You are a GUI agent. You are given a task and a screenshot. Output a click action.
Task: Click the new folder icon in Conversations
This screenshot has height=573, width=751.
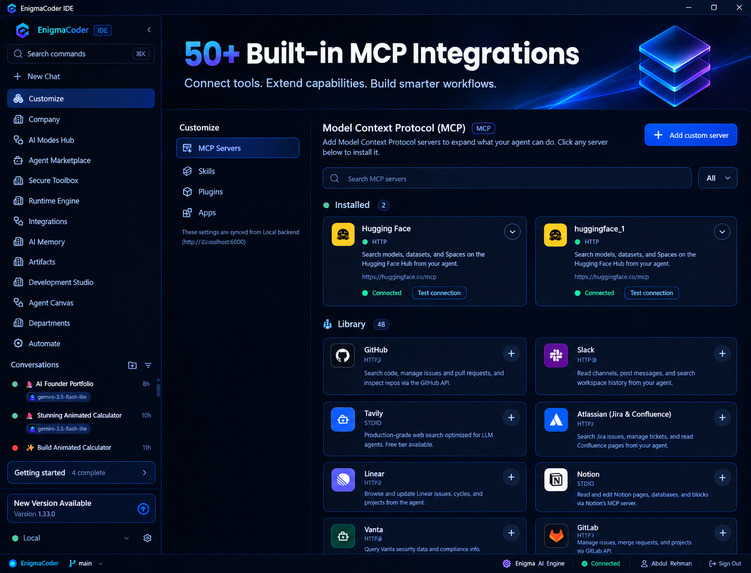(x=132, y=365)
